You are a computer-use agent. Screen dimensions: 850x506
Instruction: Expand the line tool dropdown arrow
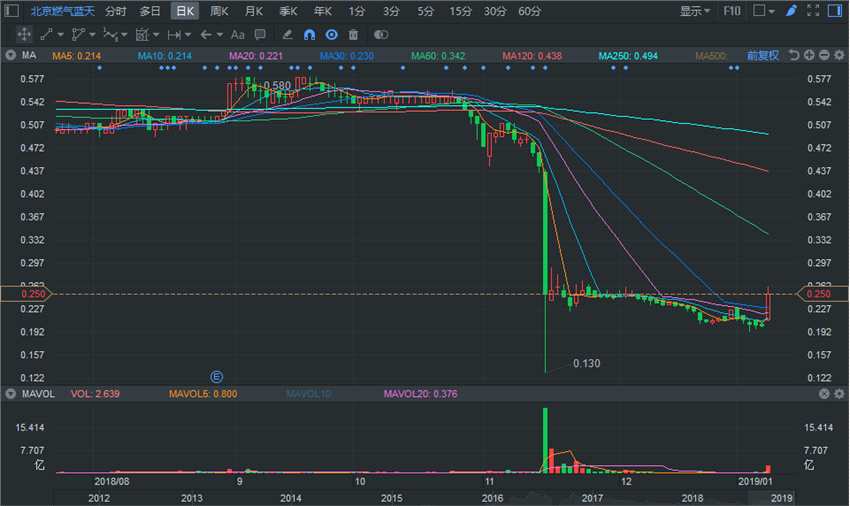pos(60,35)
